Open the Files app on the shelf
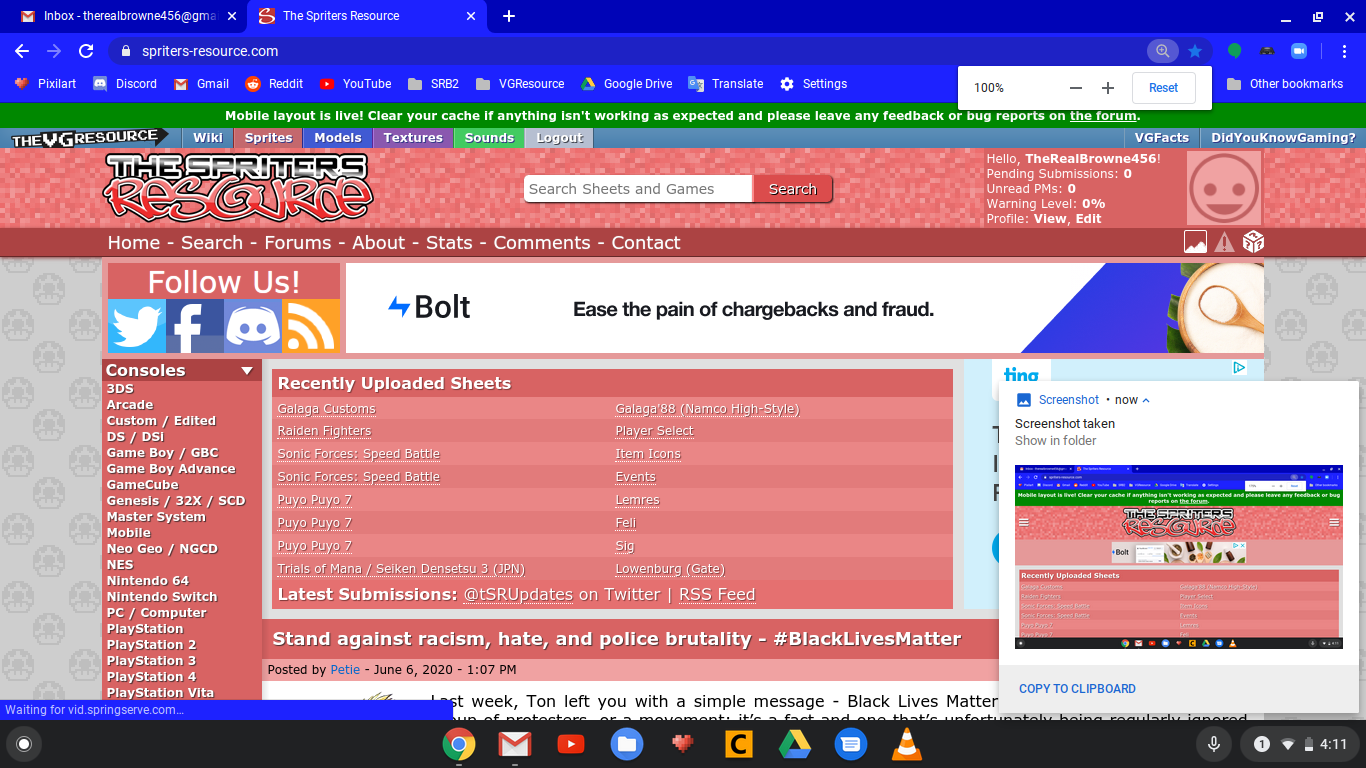Image resolution: width=1366 pixels, height=768 pixels. click(627, 744)
